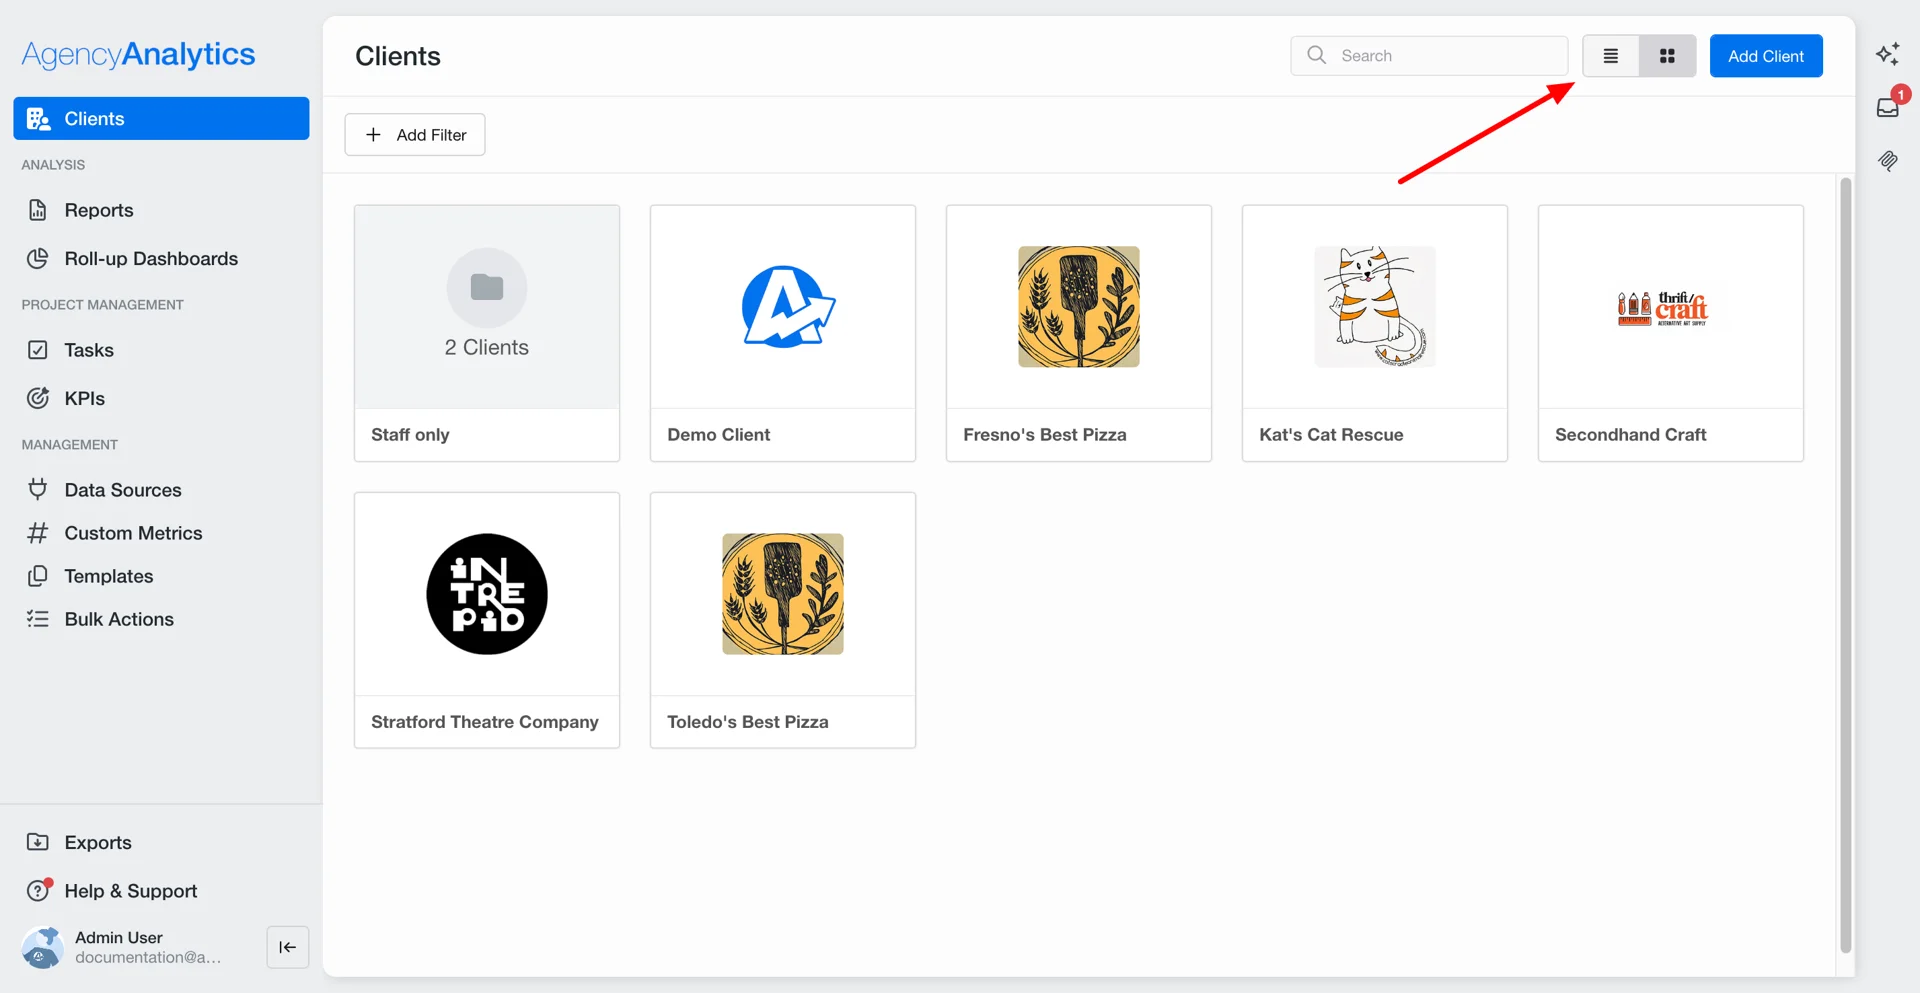Open the KPIs section

coord(161,398)
